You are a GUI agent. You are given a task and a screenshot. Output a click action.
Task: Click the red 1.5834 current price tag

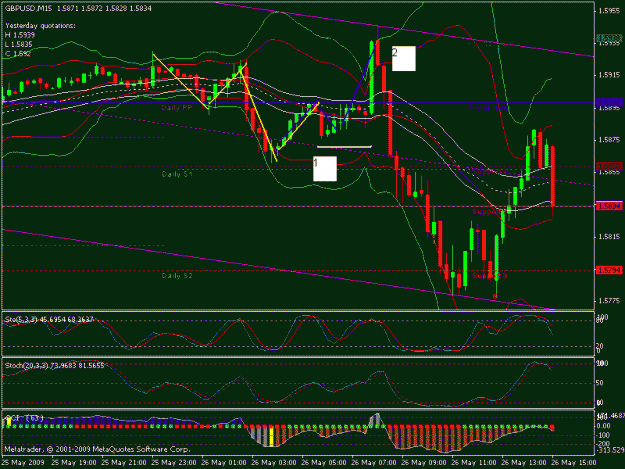pyautogui.click(x=609, y=206)
